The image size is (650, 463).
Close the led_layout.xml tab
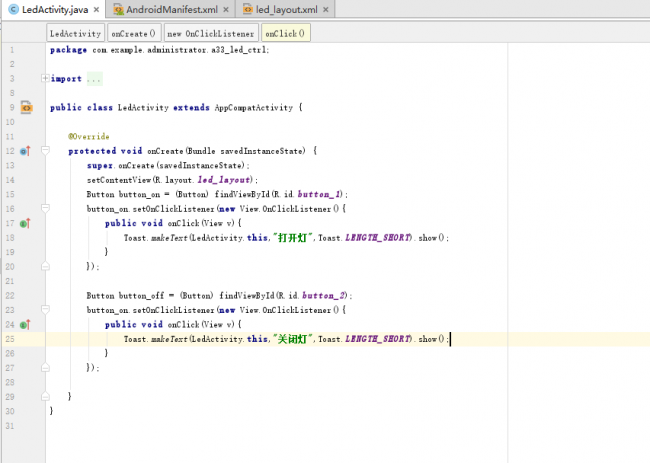[326, 10]
